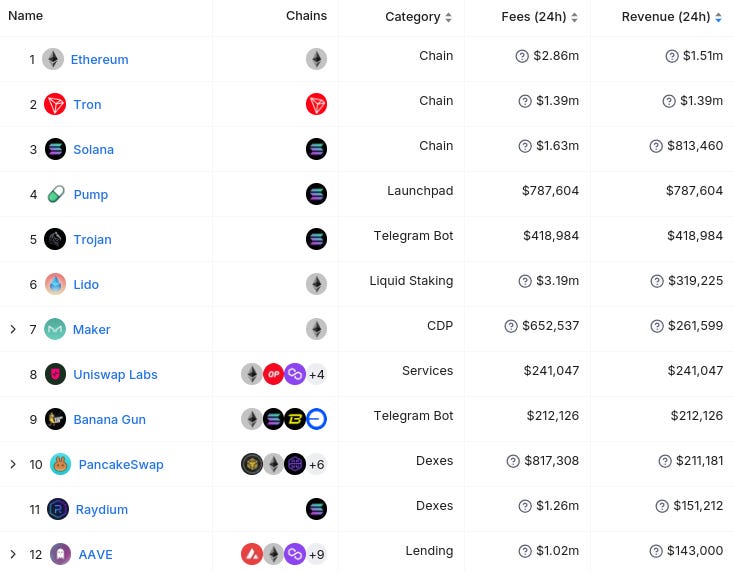The width and height of the screenshot is (734, 572).
Task: Open the Banana Gun link
Action: click(x=110, y=419)
